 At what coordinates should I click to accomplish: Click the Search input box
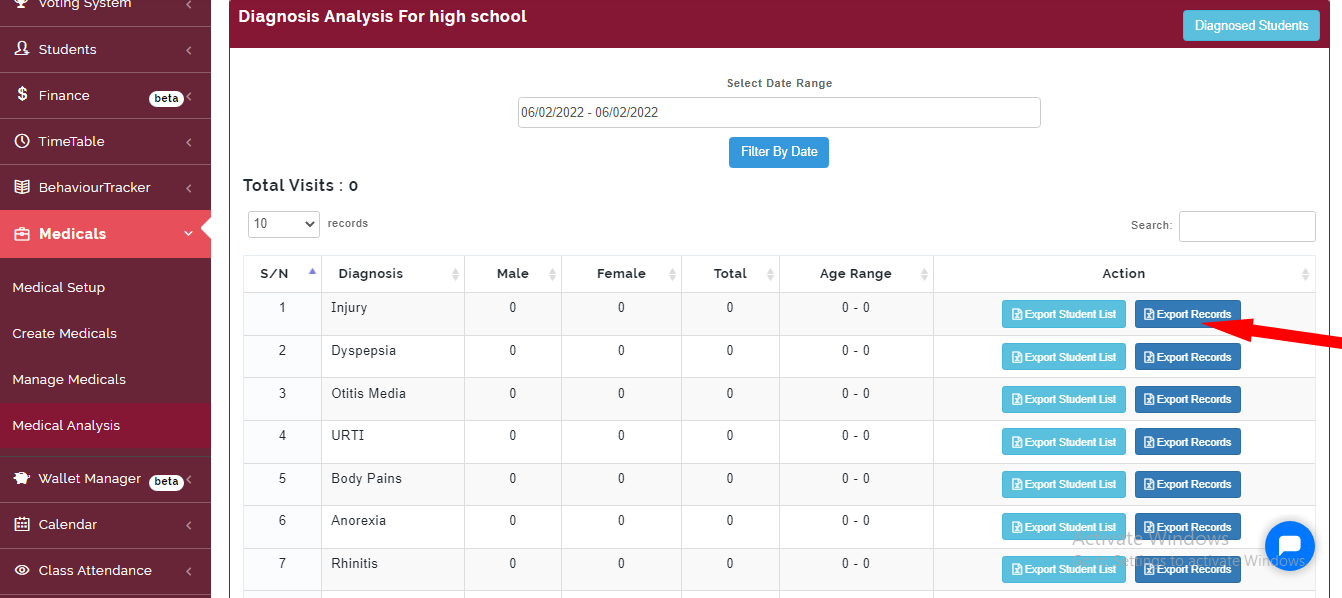(1247, 226)
